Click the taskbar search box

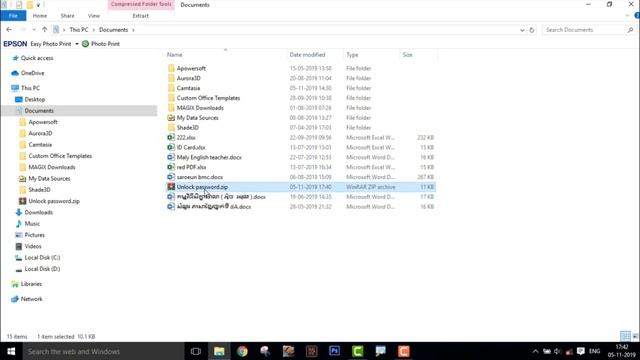coord(103,351)
